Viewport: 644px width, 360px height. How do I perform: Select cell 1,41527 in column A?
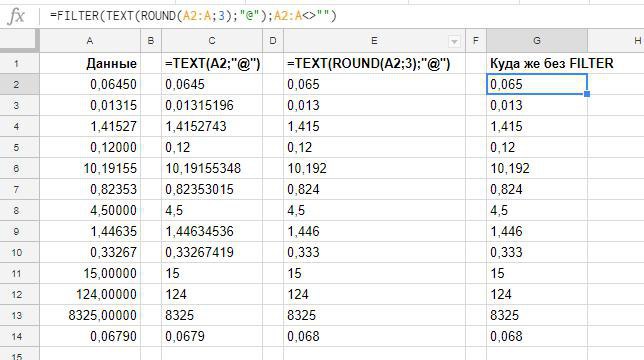90,126
